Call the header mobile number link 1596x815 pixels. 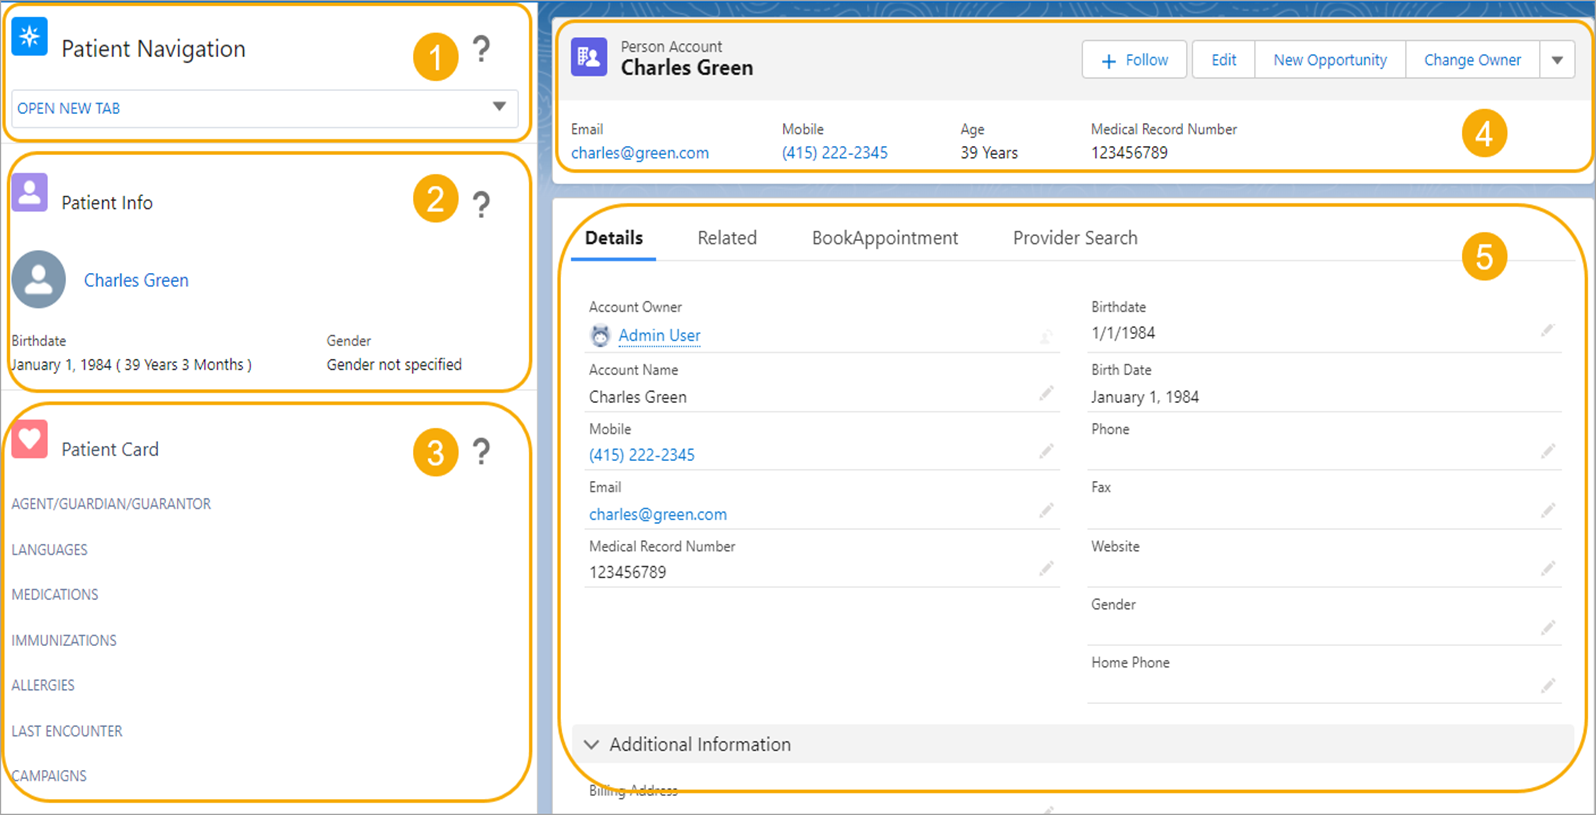coord(835,153)
